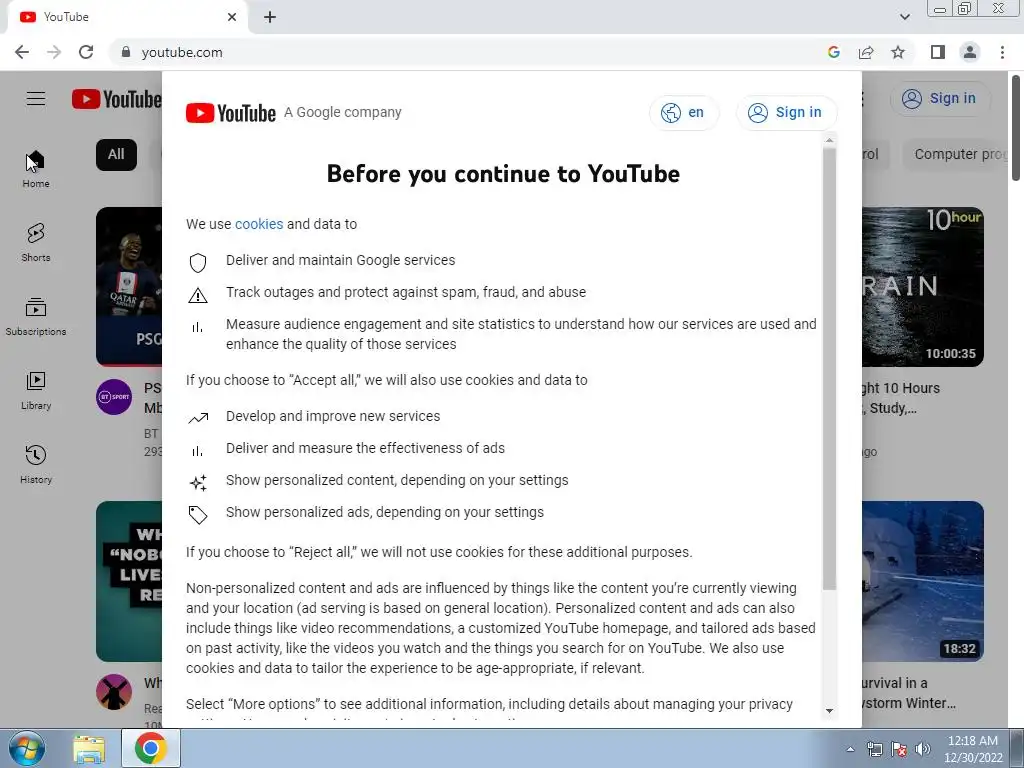Click the Chrome taskbar icon

point(151,748)
